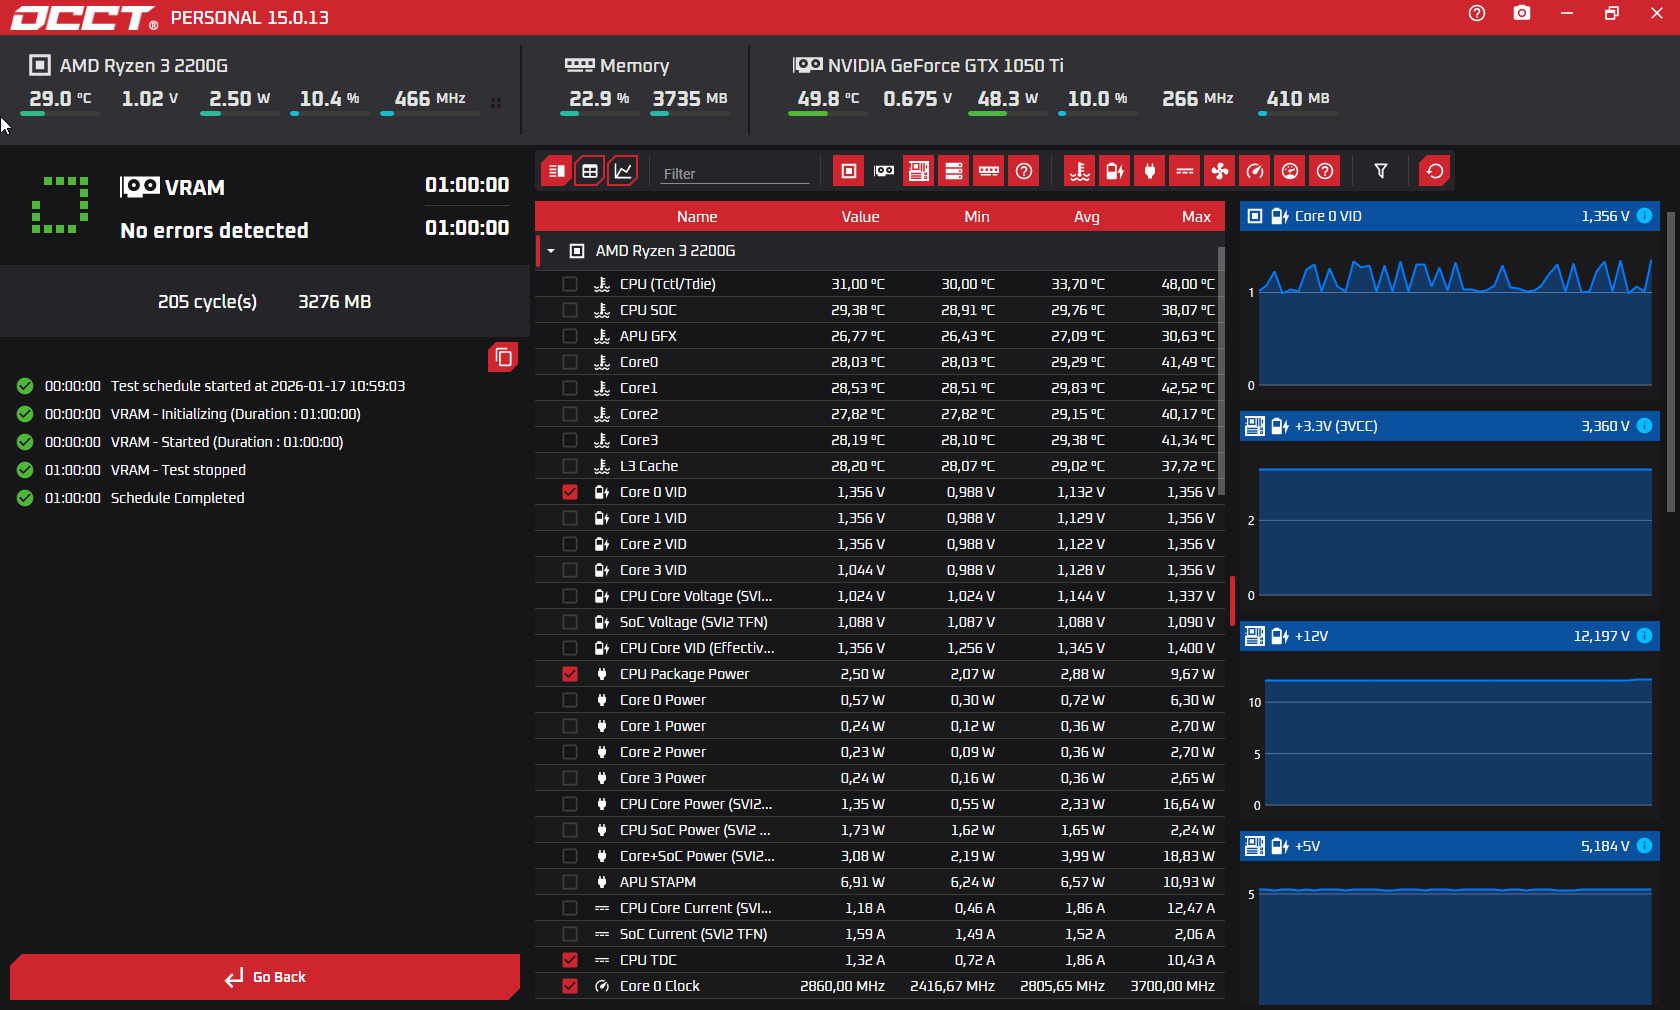Open the Memory header summary
The image size is (1680, 1010).
point(617,66)
